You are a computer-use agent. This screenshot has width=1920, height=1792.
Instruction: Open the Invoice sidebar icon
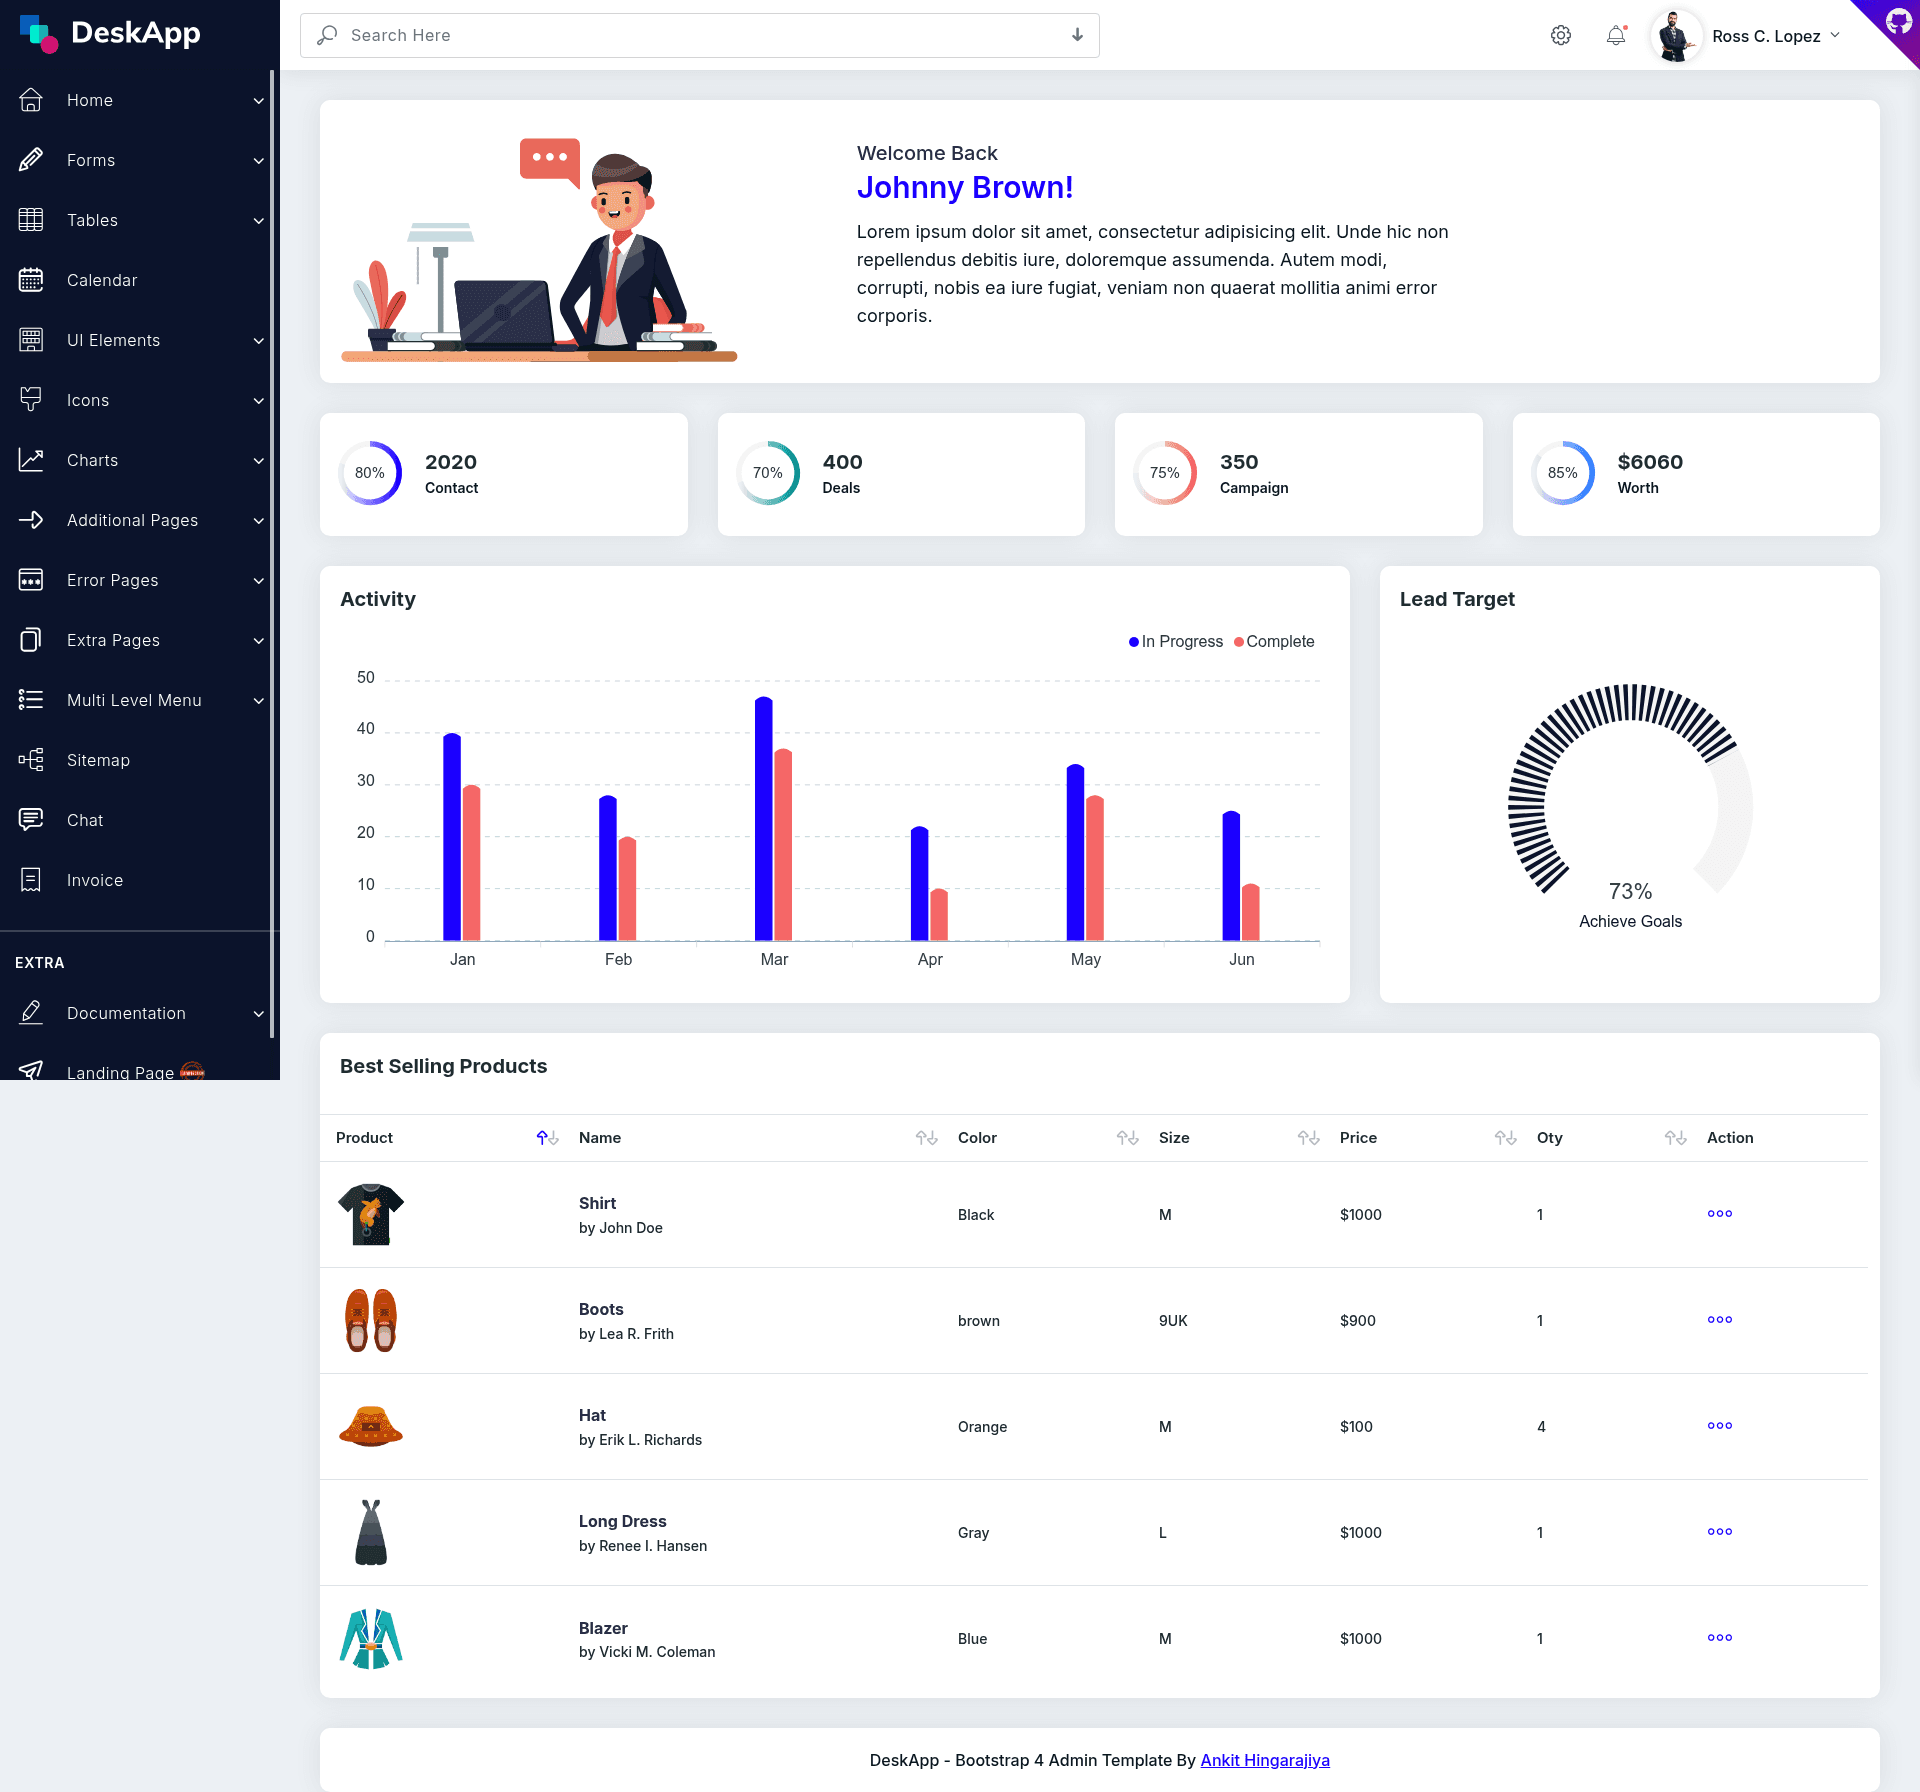tap(31, 880)
